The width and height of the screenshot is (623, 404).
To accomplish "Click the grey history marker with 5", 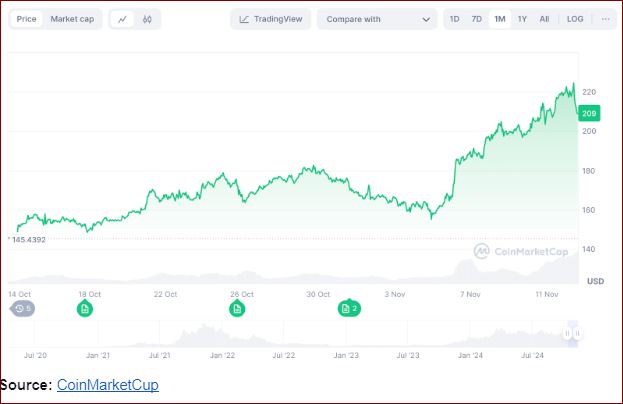I will tap(21, 309).
